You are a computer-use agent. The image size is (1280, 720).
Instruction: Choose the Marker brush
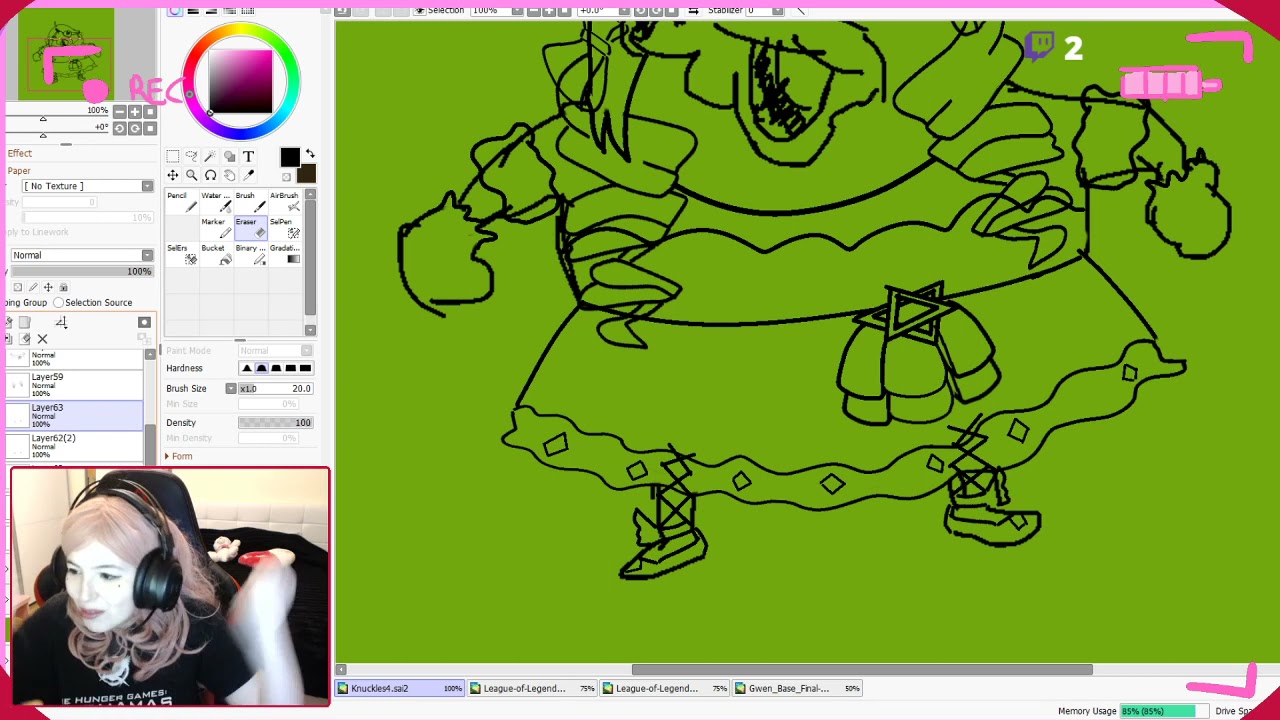tap(216, 227)
